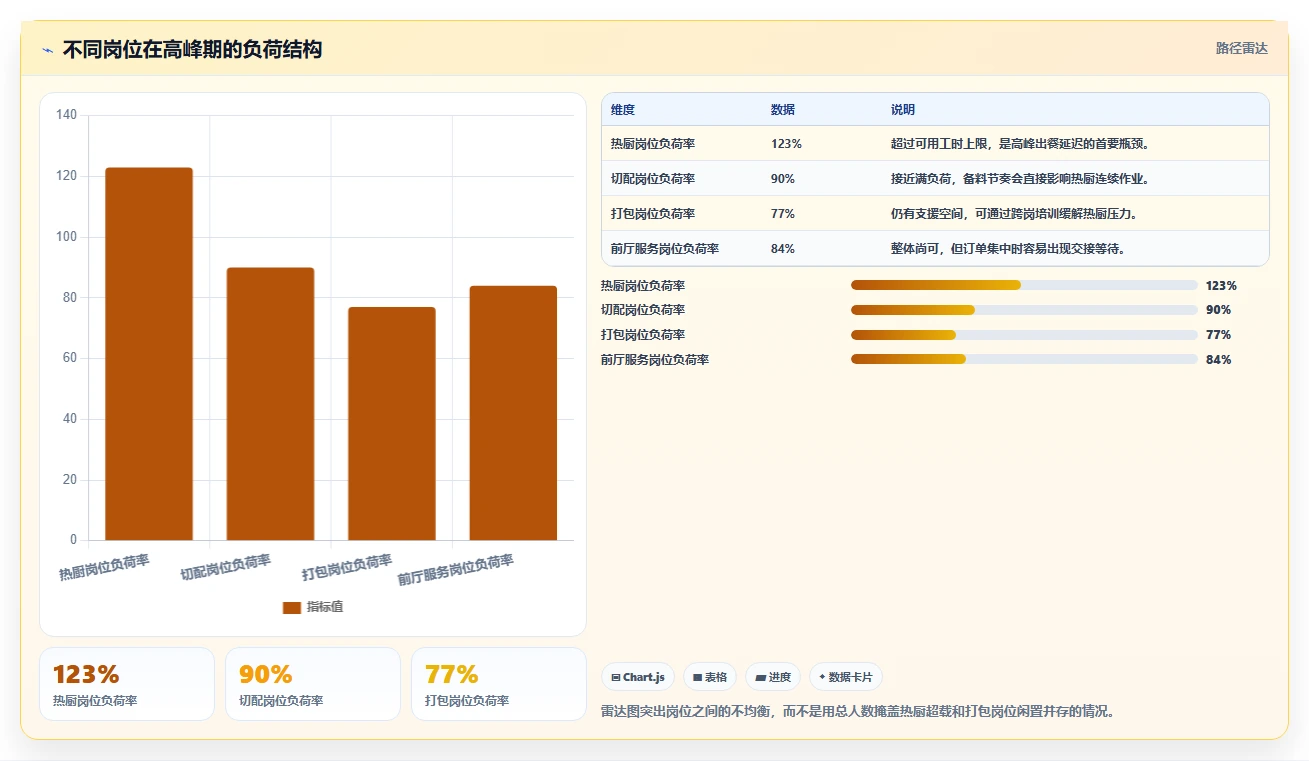Click the 切配岗位负荷率 bar in chart
The image size is (1309, 761).
pyautogui.click(x=270, y=404)
